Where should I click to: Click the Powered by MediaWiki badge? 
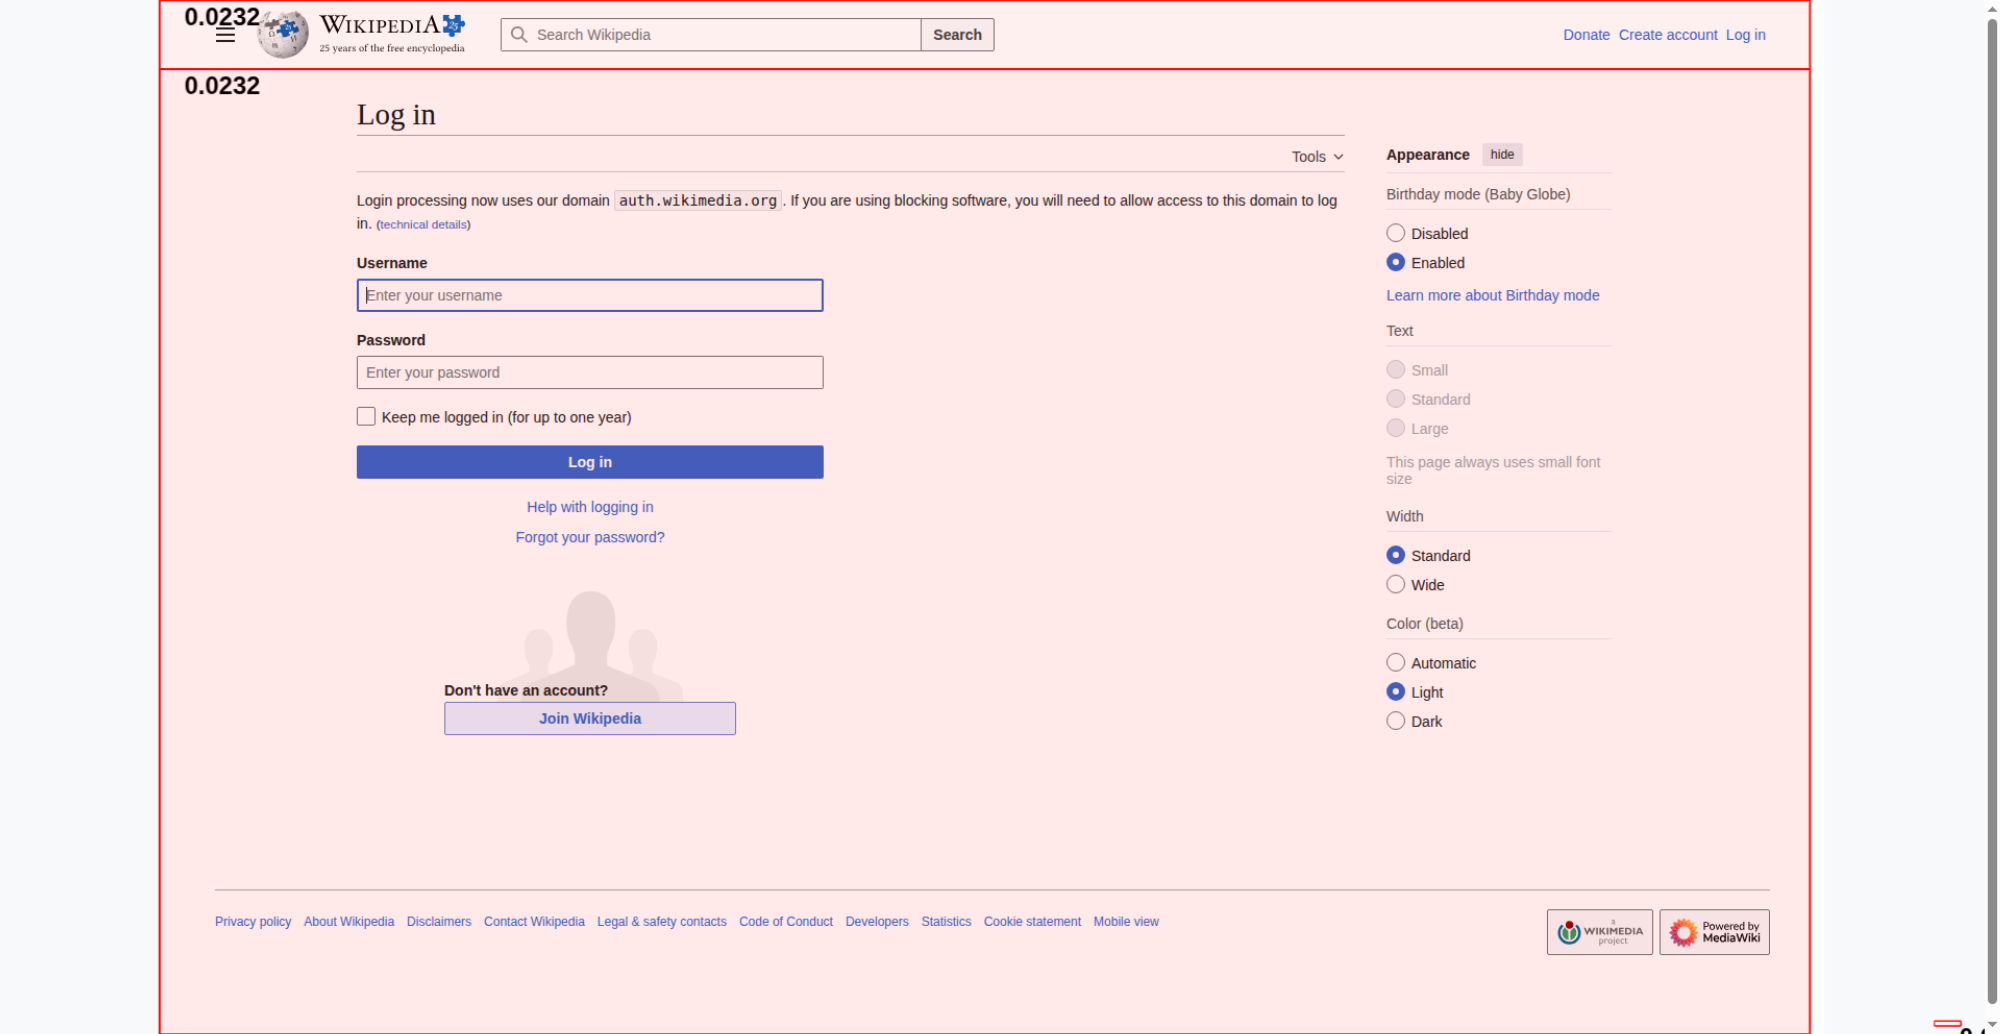click(1714, 932)
